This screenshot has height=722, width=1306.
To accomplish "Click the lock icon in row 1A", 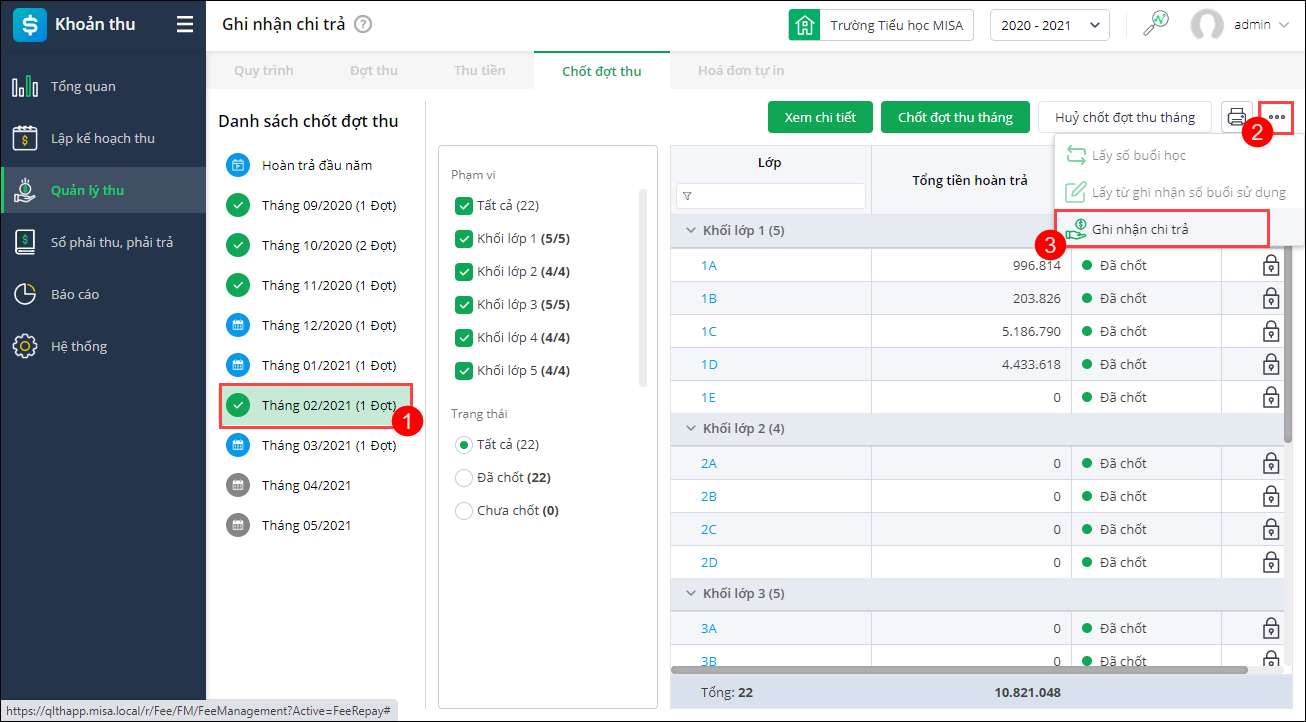I will [x=1271, y=265].
